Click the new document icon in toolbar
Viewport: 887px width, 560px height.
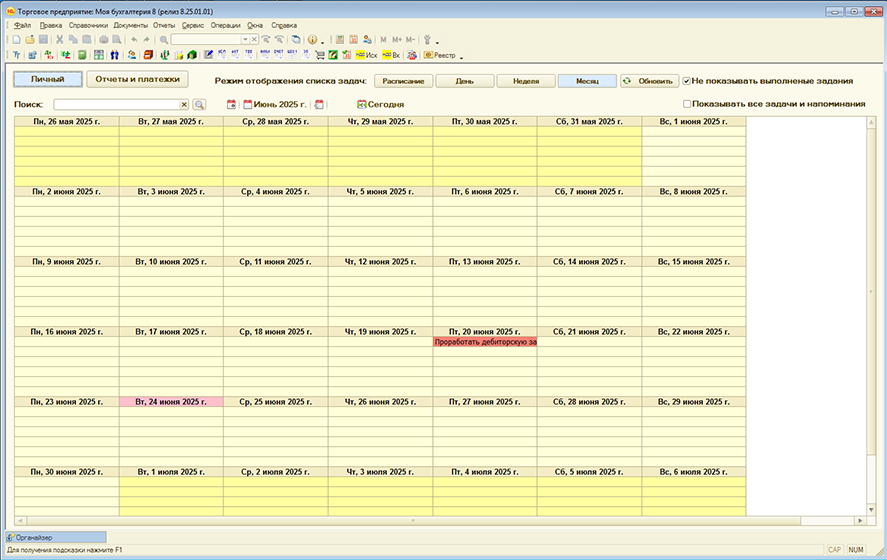pyautogui.click(x=17, y=39)
